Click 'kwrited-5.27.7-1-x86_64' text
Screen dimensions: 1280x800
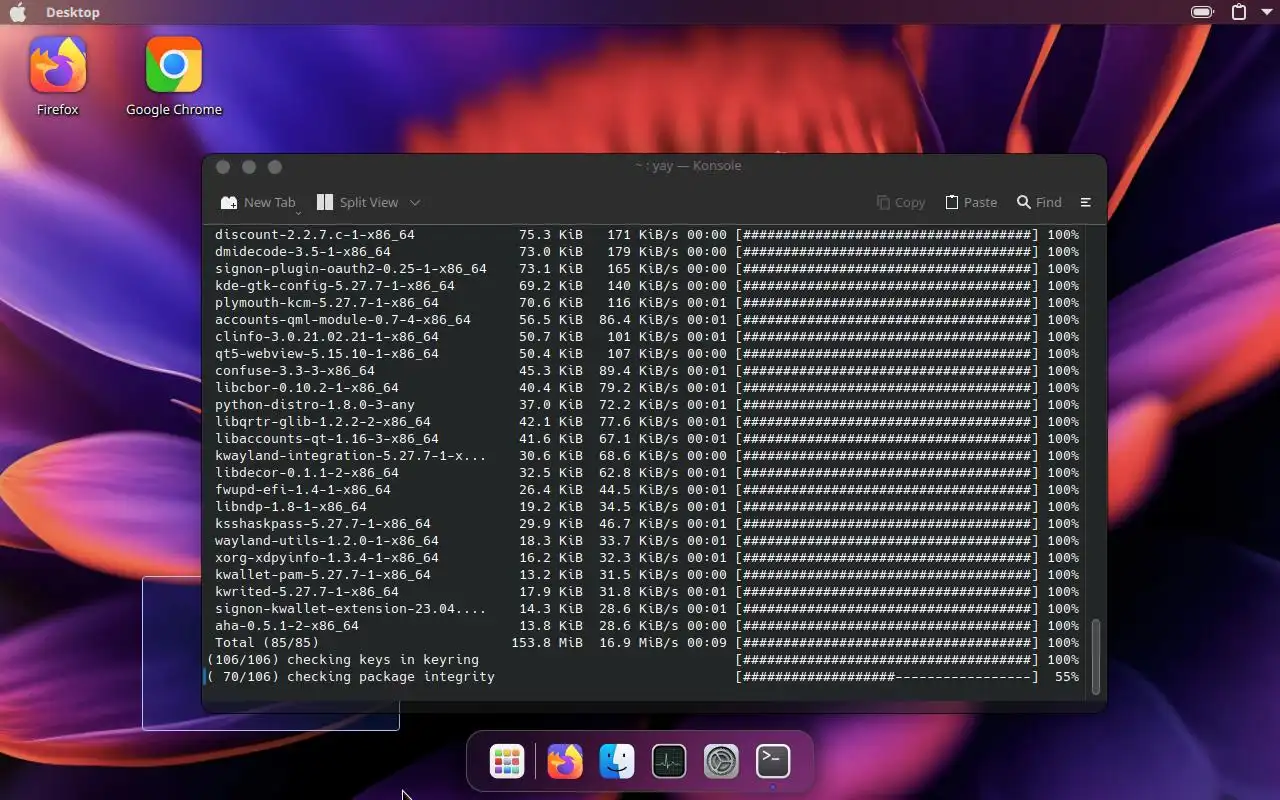pyautogui.click(x=307, y=592)
